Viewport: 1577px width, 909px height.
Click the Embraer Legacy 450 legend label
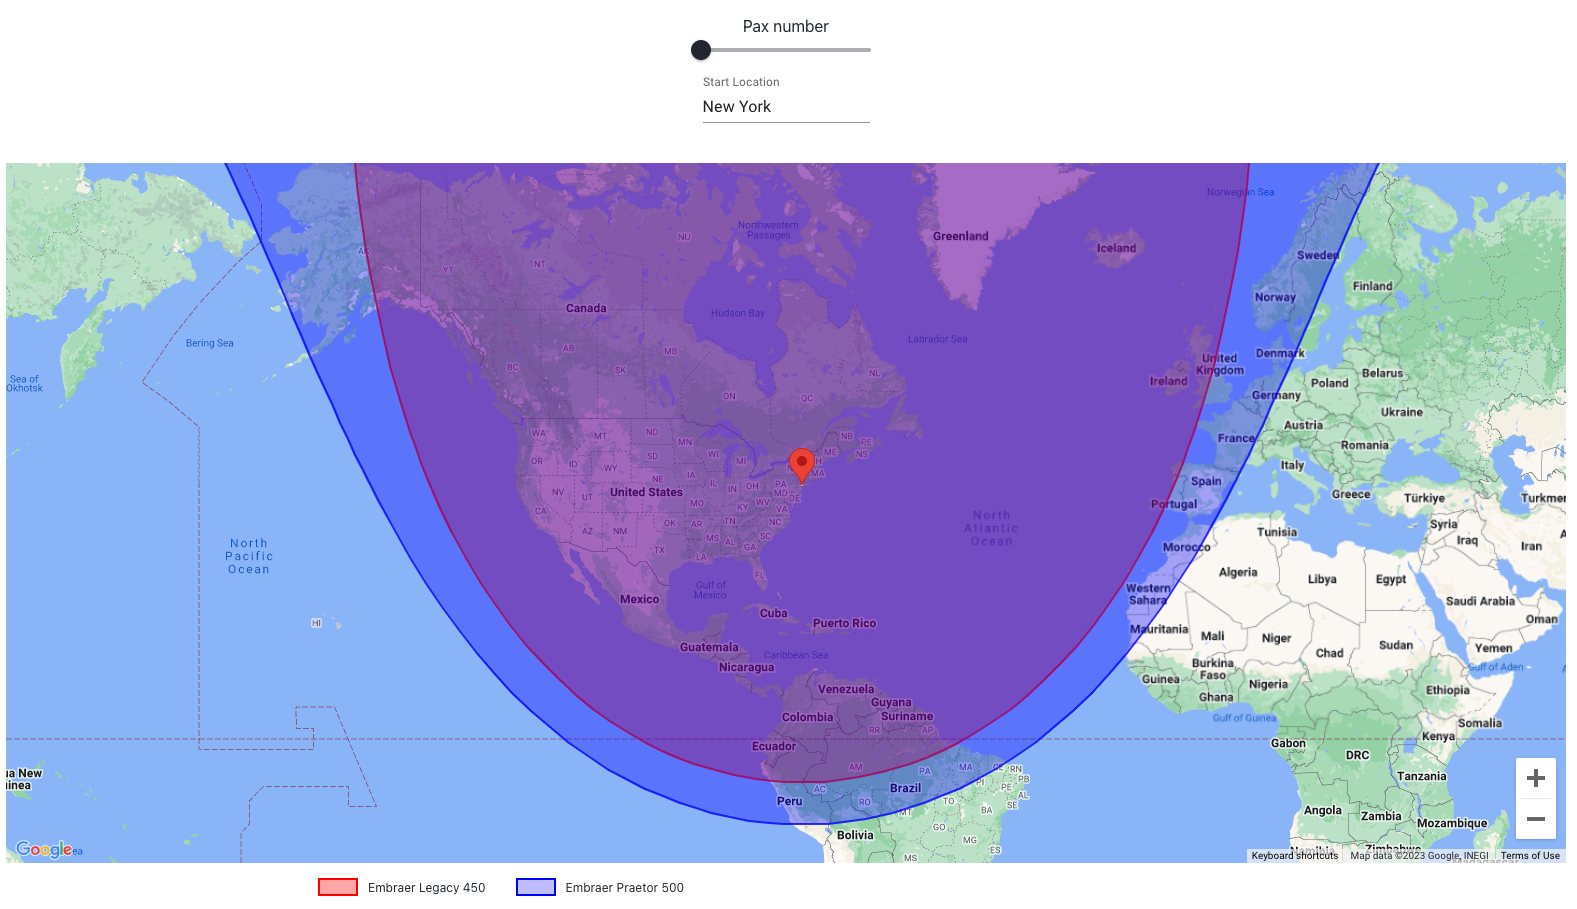pyautogui.click(x=426, y=888)
